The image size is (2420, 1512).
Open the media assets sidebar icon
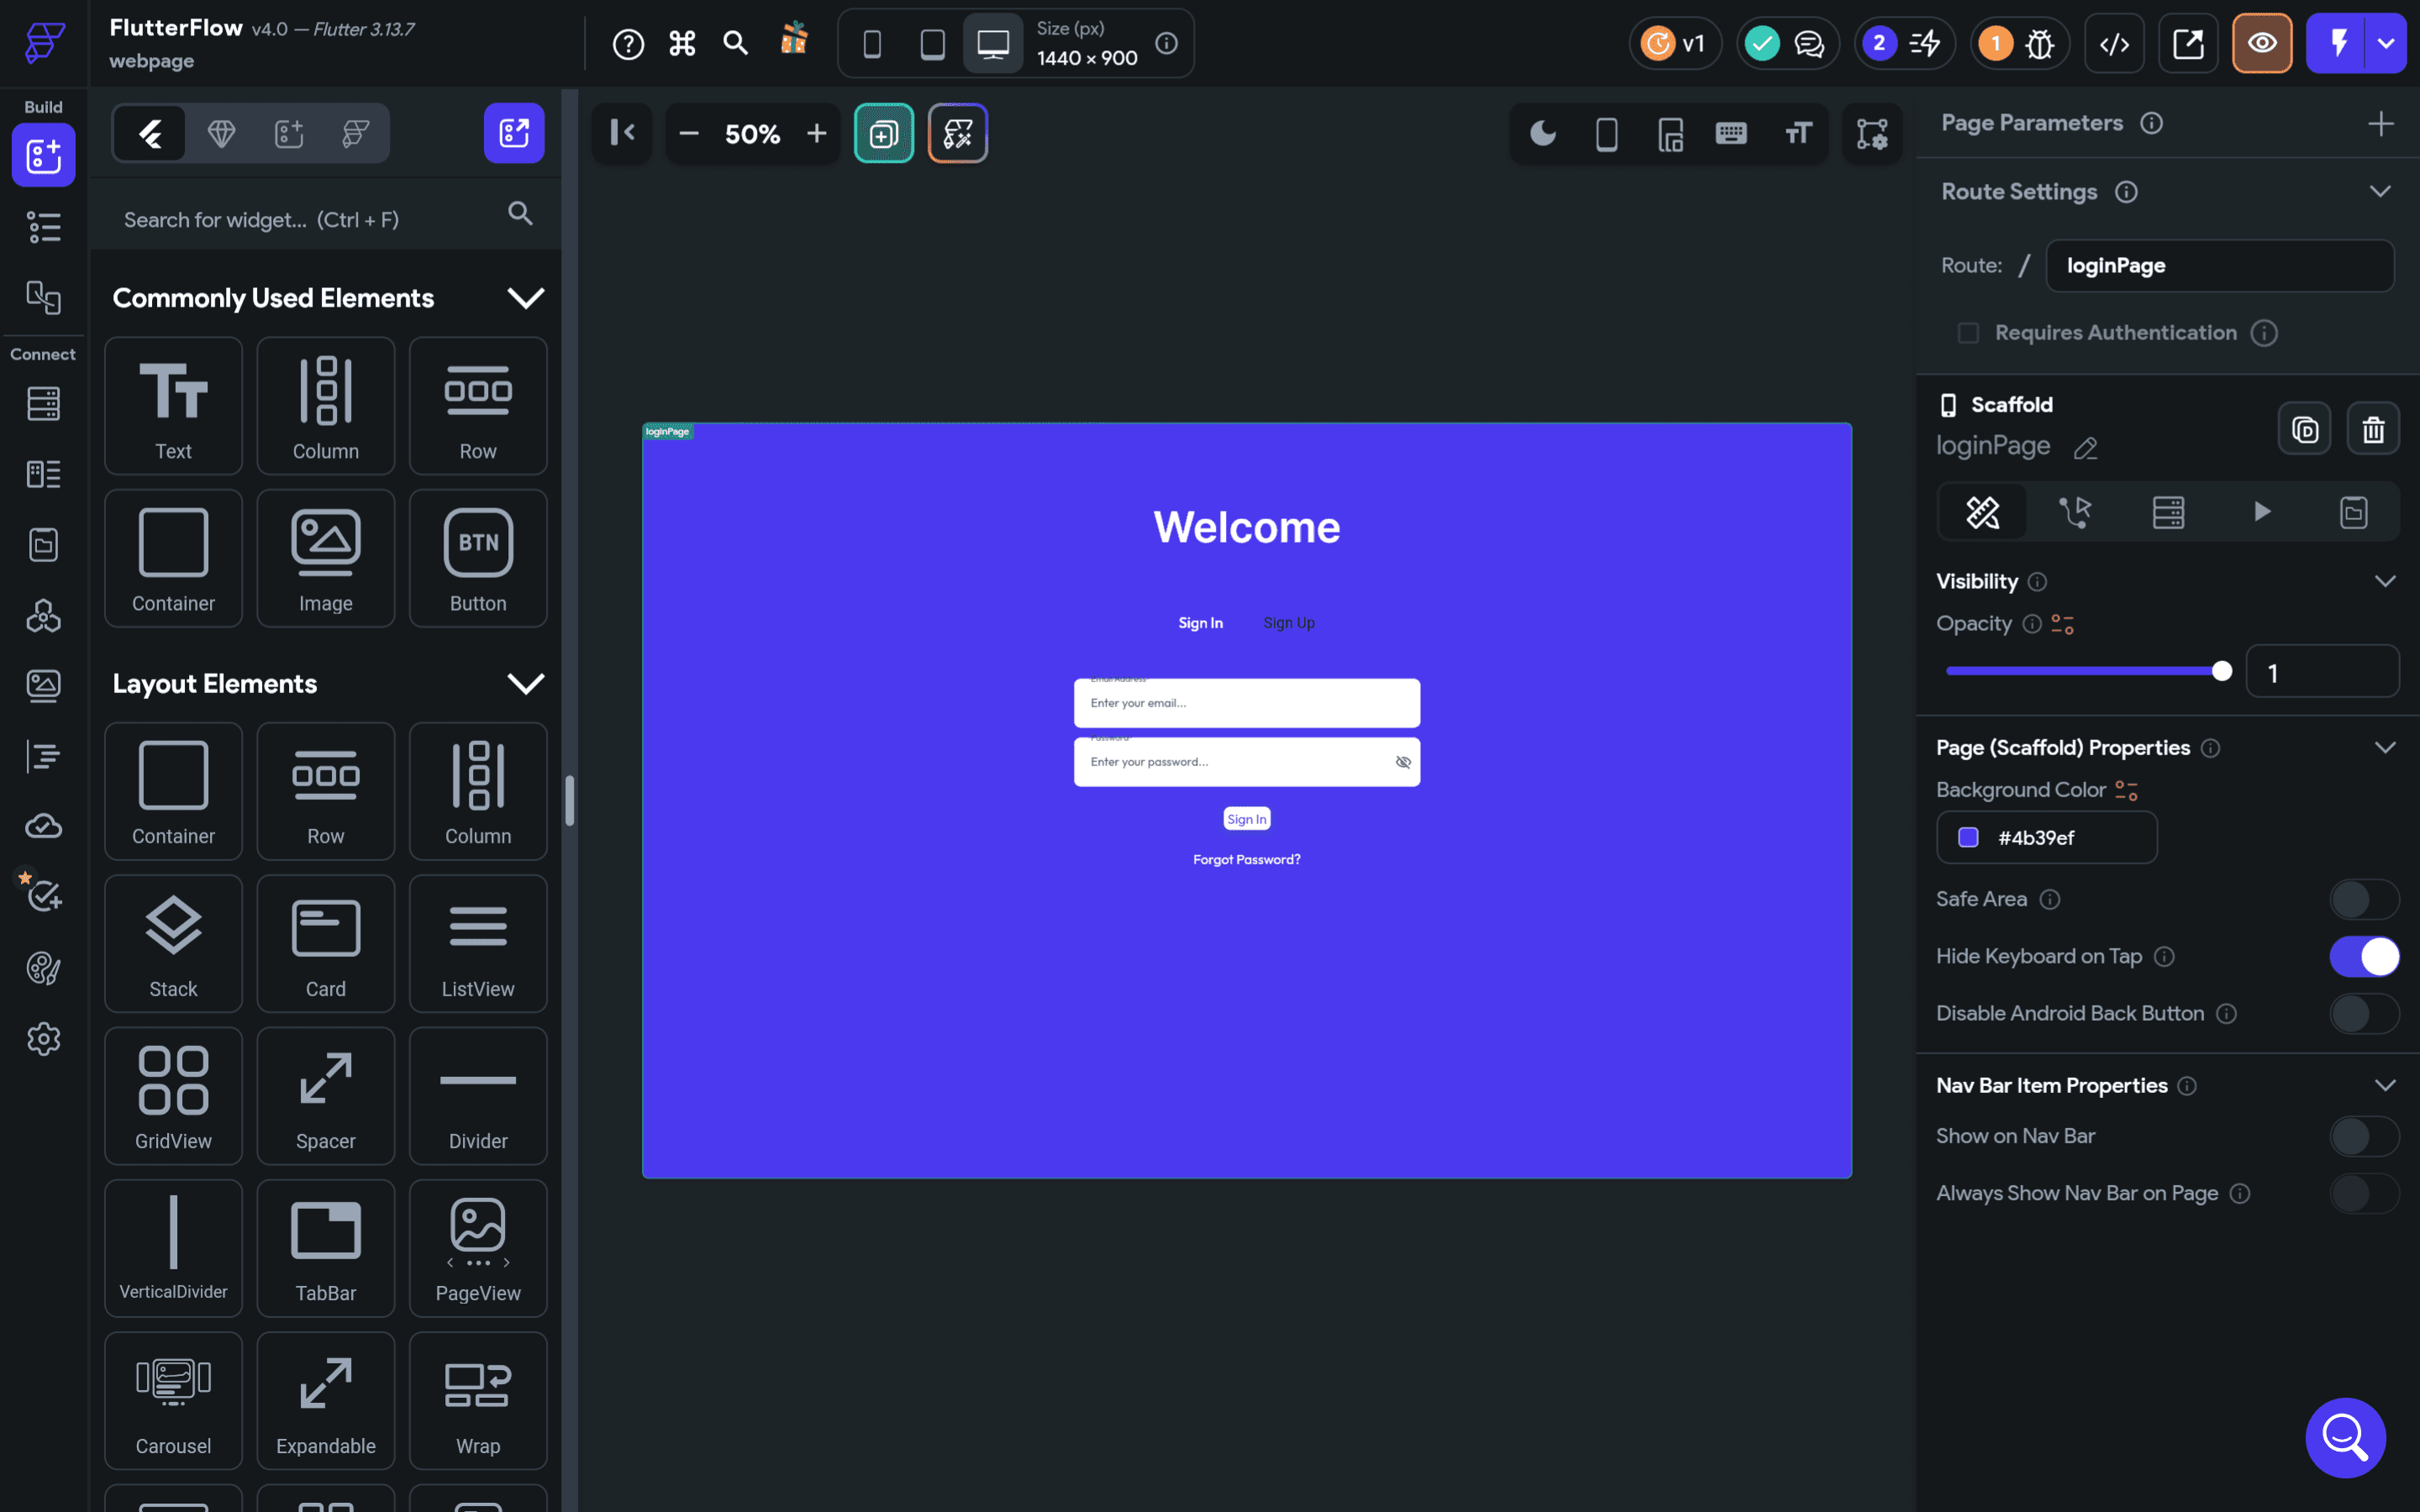coord(44,686)
